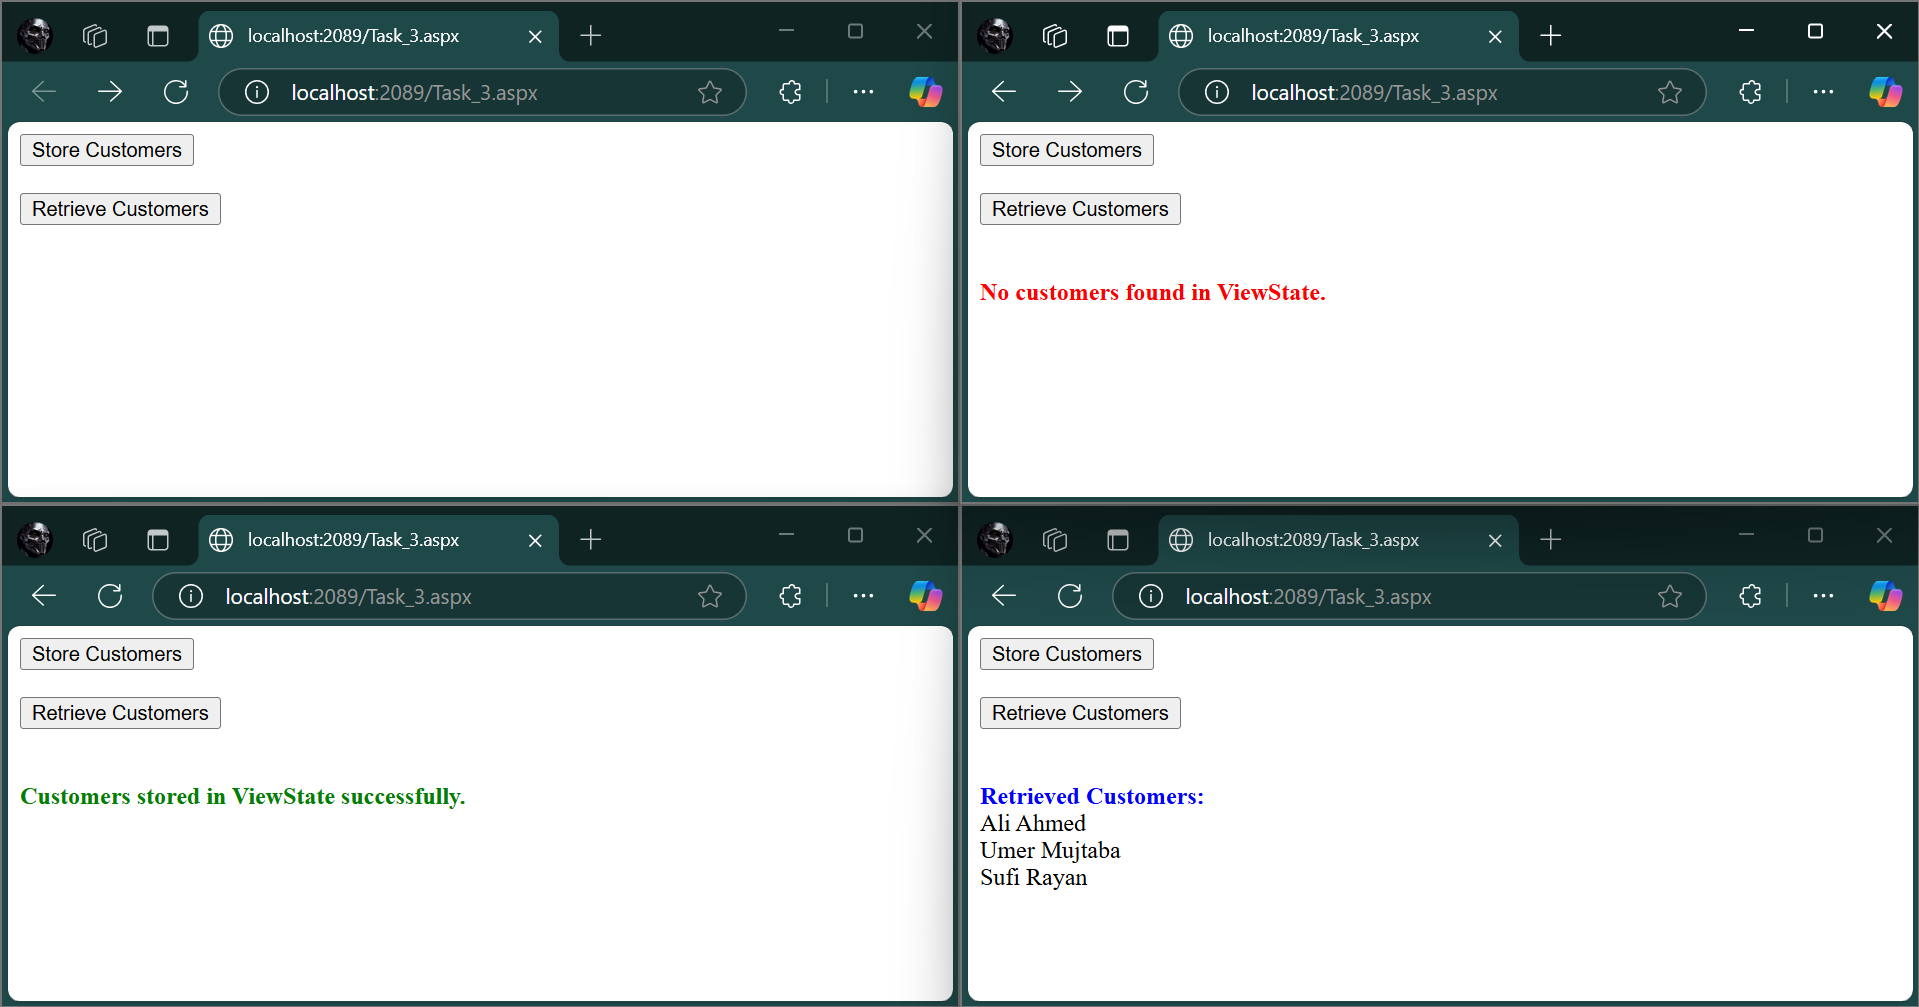Go forward in top-right browser window
This screenshot has height=1007, width=1919.
pos(1070,92)
